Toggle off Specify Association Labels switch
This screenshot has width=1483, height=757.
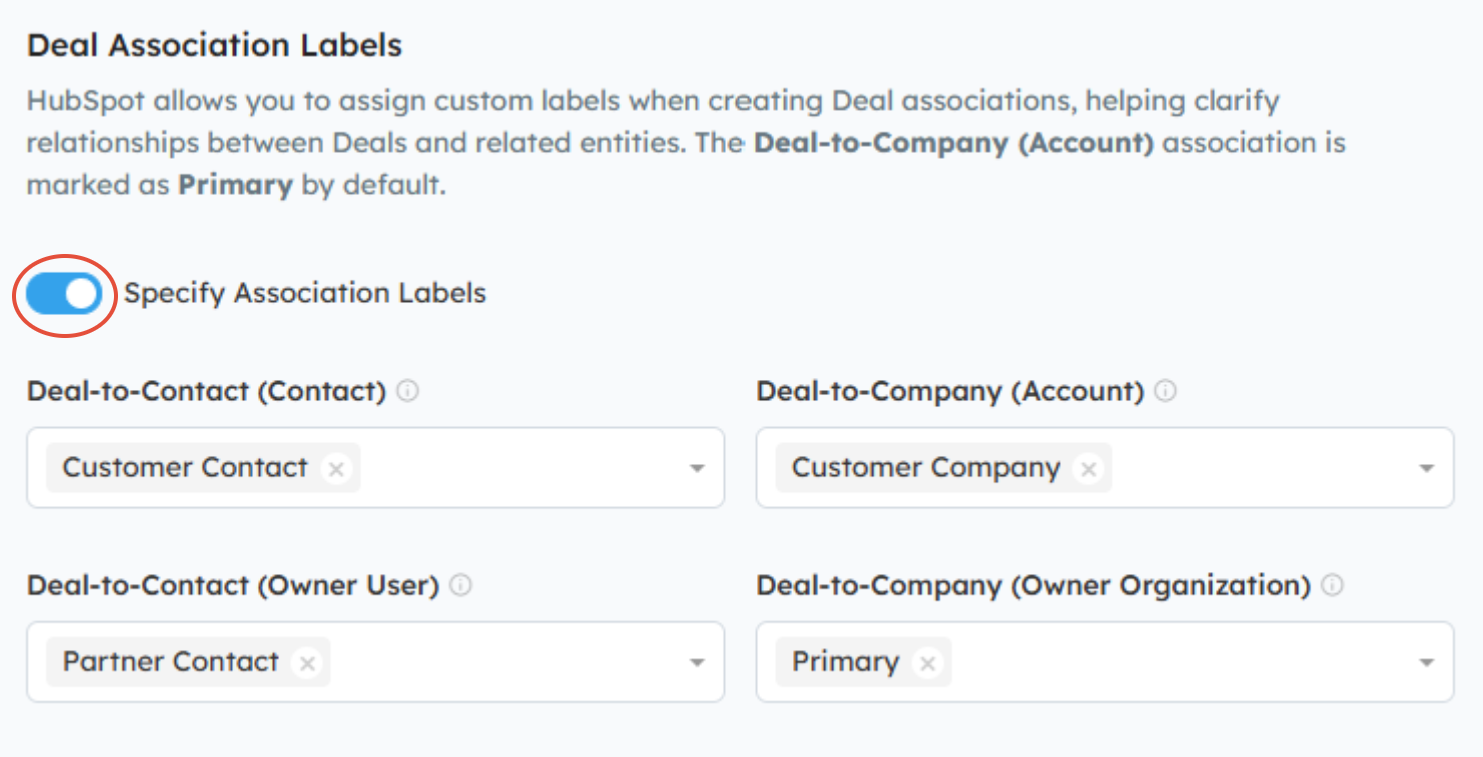tap(64, 294)
